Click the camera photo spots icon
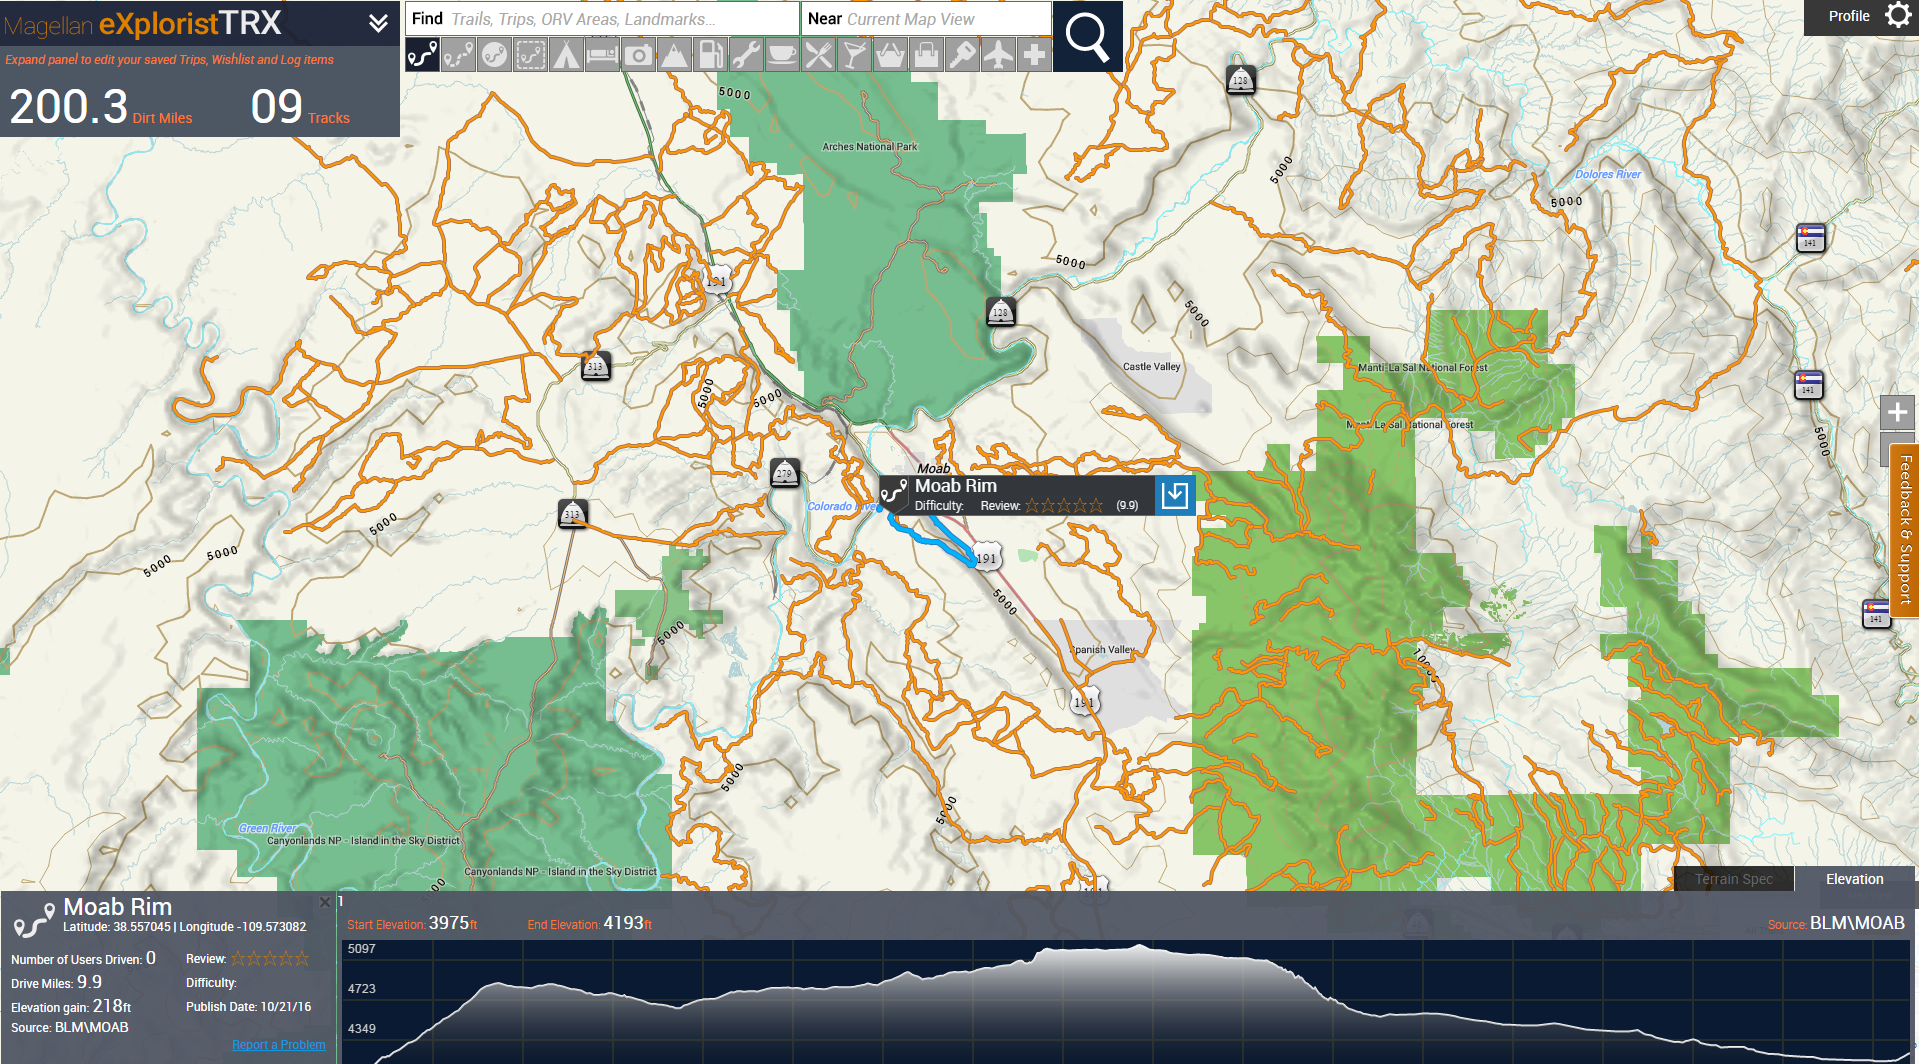Screen dimensions: 1919x1064 [638, 54]
